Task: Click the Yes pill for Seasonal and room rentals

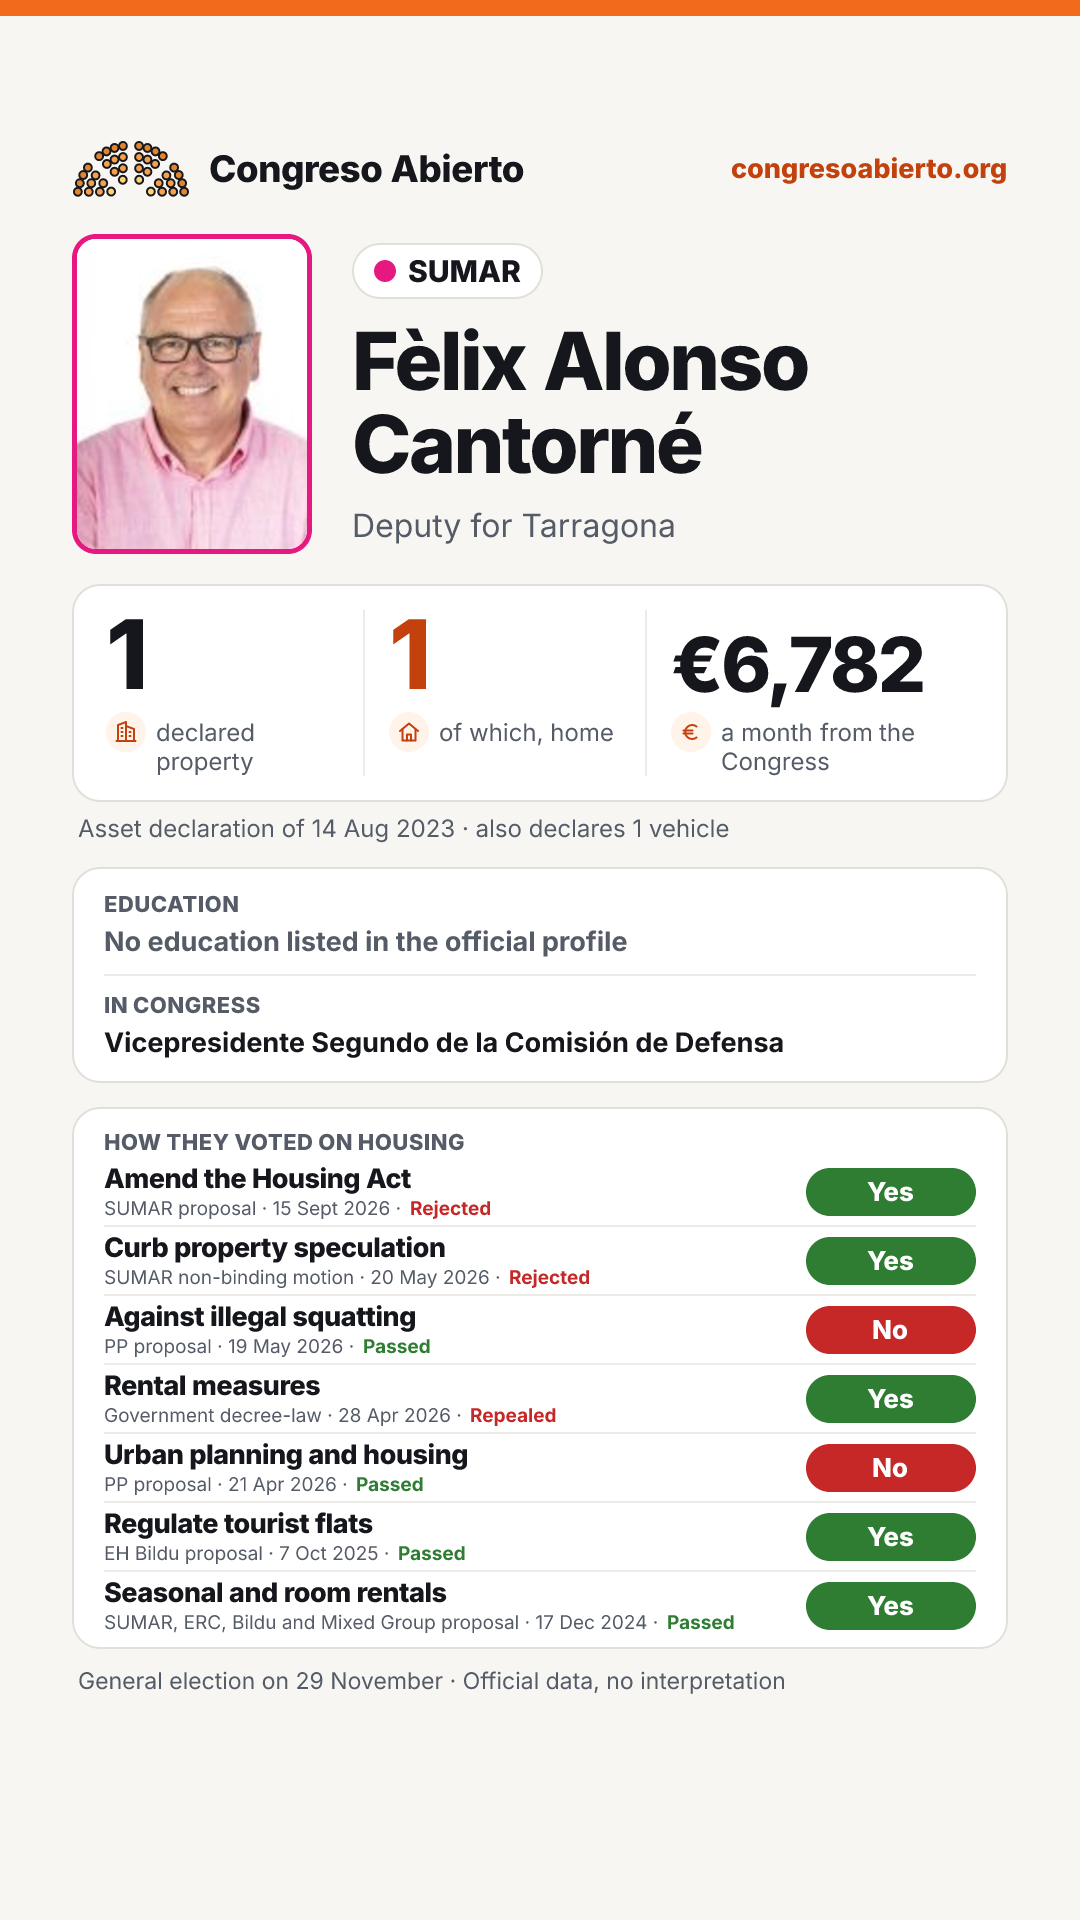Action: 890,1606
